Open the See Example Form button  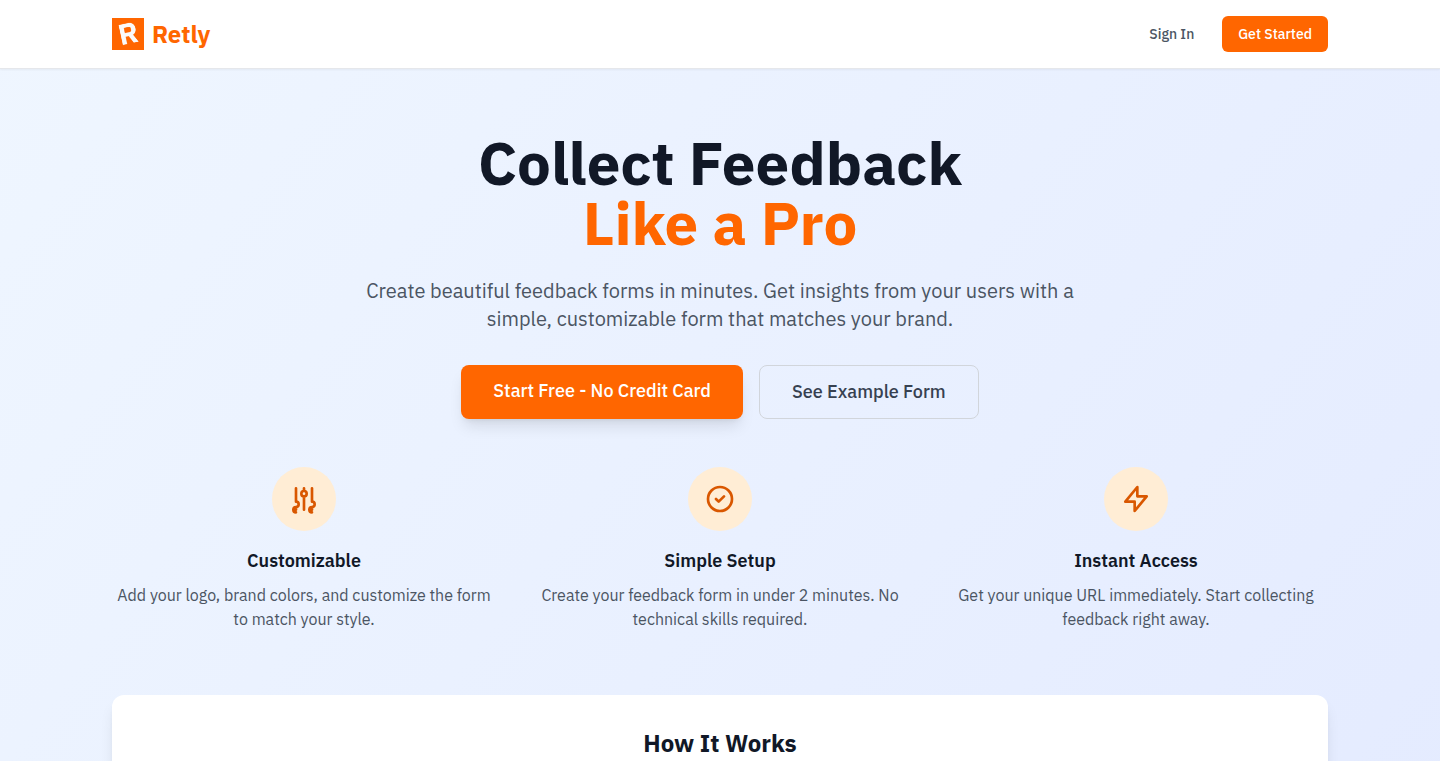[869, 392]
